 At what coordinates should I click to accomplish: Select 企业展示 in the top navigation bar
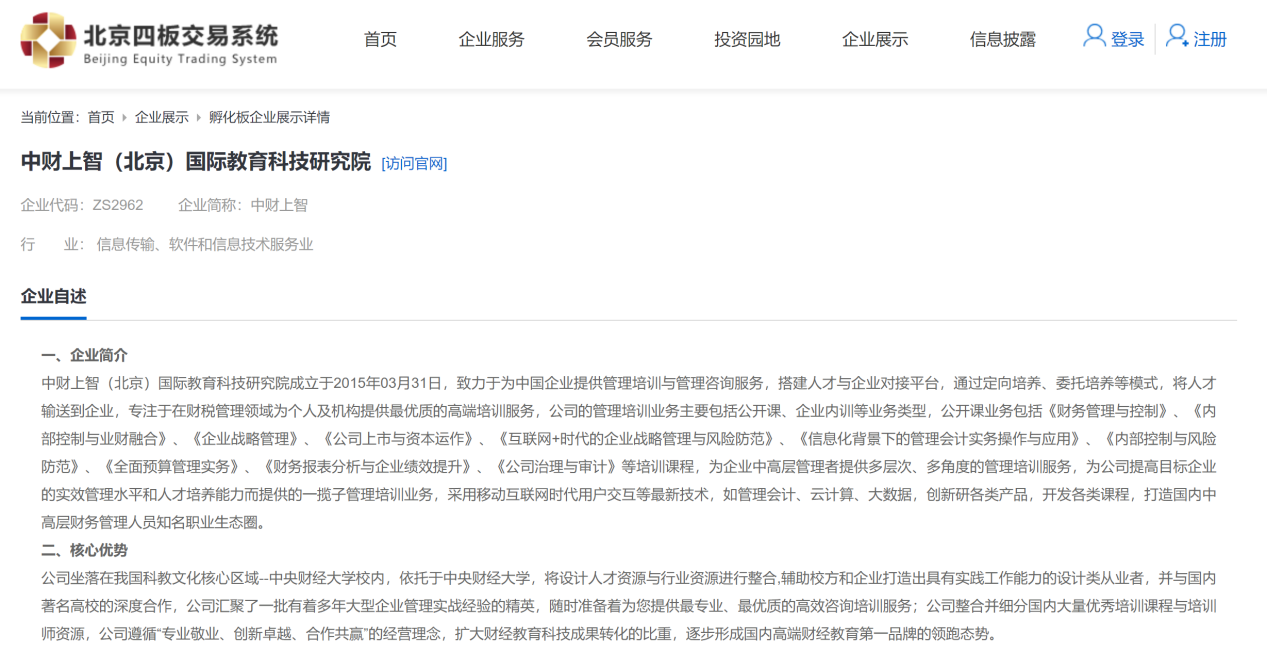pyautogui.click(x=875, y=39)
